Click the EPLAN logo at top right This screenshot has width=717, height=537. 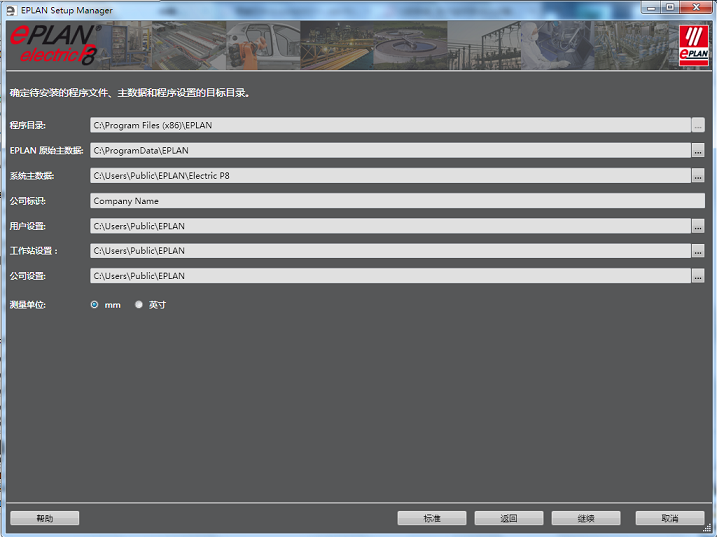tap(693, 45)
